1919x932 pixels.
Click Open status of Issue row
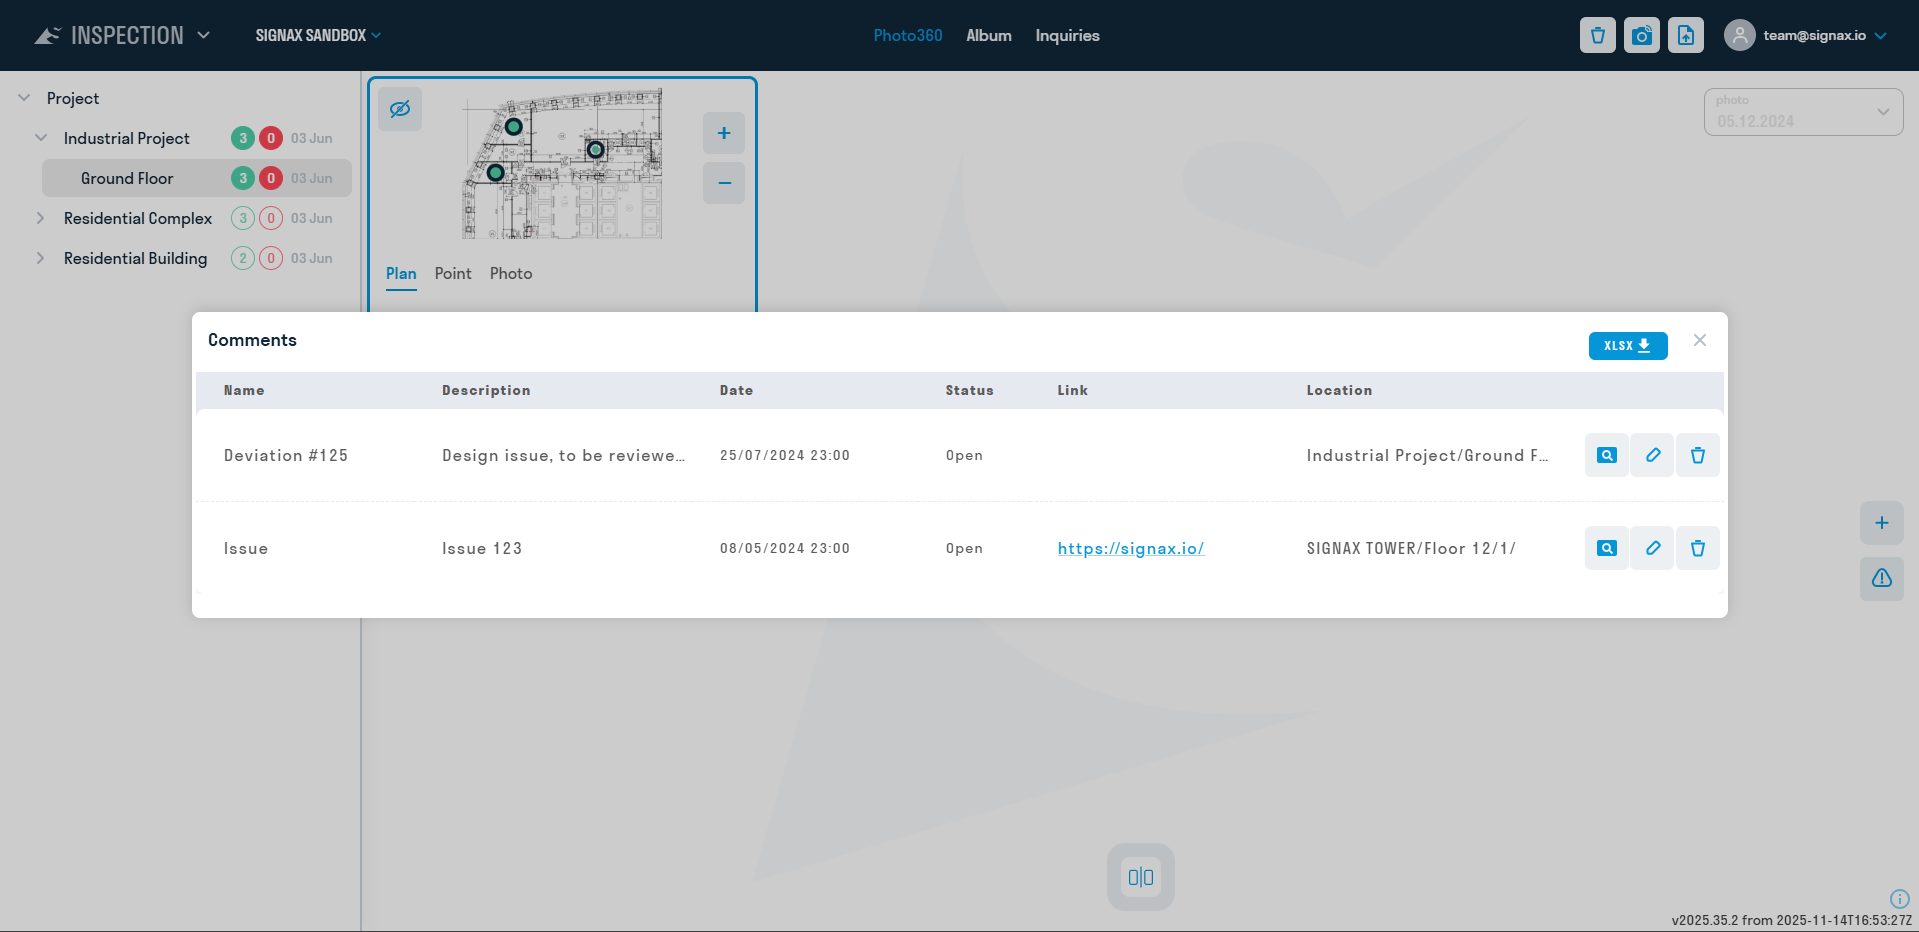tap(964, 548)
